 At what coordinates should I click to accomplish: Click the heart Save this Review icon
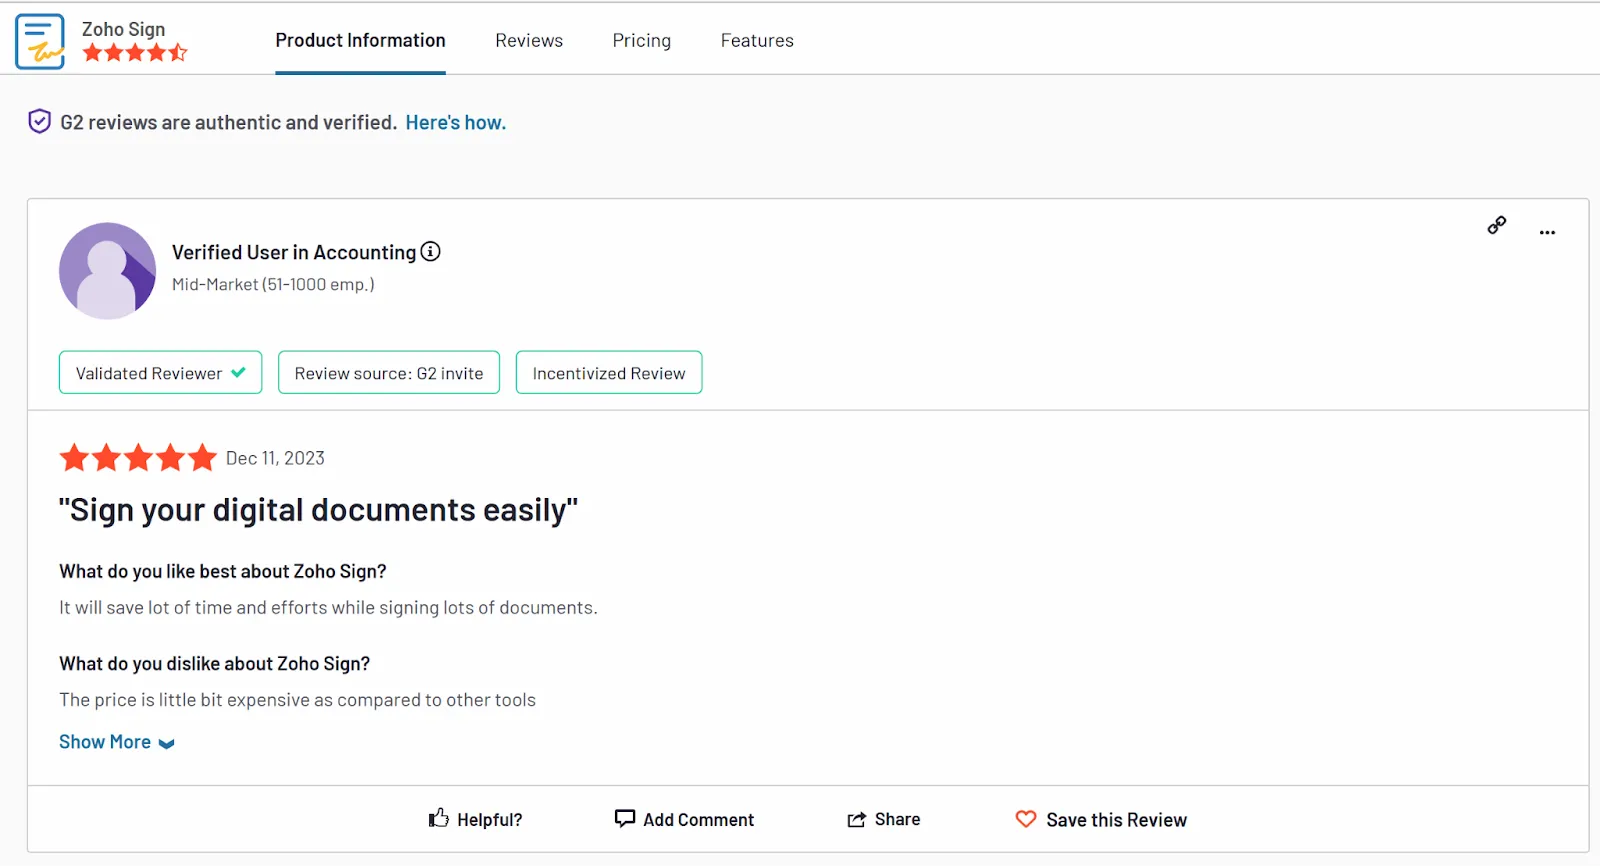coord(1026,819)
